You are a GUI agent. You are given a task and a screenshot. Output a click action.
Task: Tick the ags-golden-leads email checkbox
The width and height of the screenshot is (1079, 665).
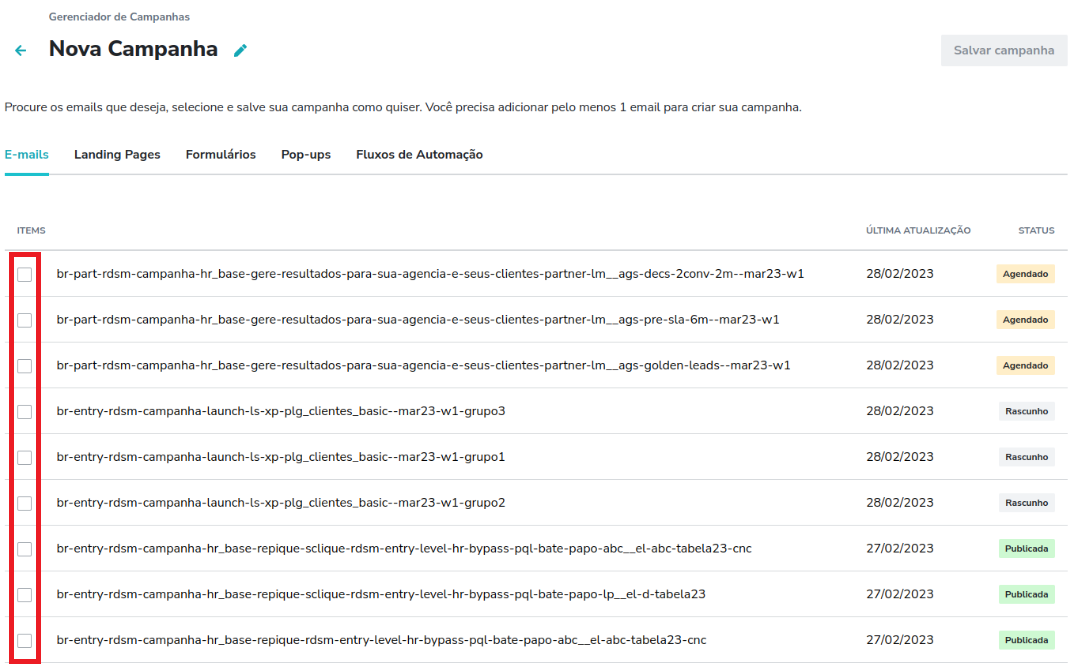coord(24,366)
